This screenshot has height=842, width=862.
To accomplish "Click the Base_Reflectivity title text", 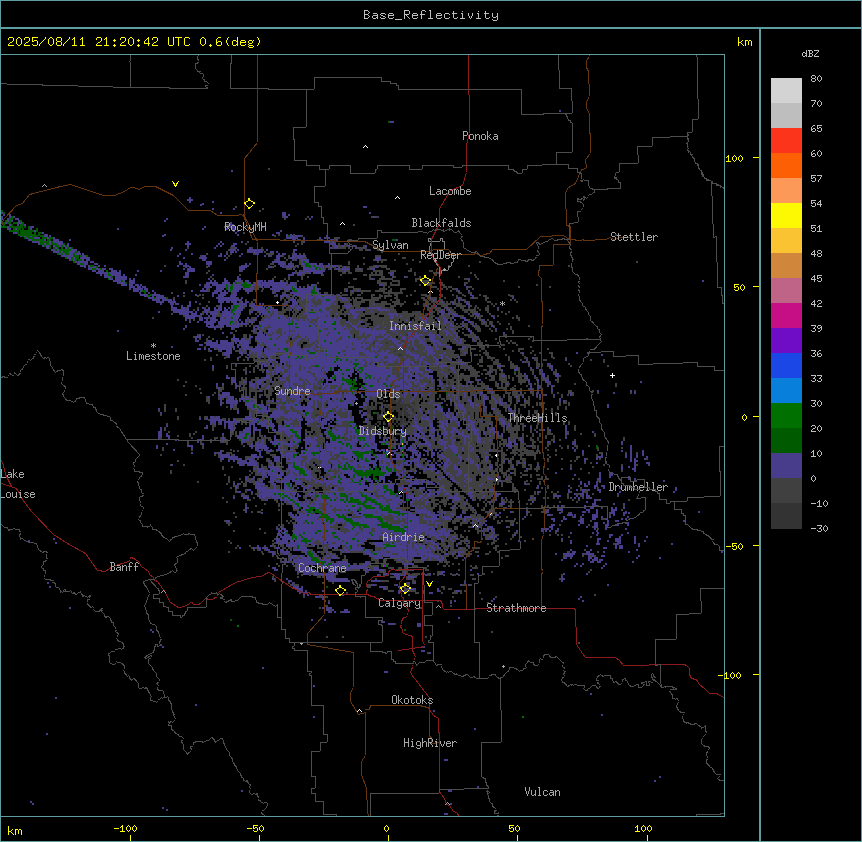I will point(431,15).
